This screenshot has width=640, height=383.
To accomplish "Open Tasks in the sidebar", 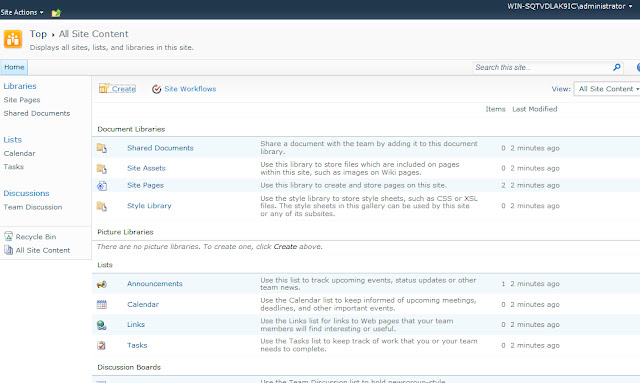I will point(14,167).
